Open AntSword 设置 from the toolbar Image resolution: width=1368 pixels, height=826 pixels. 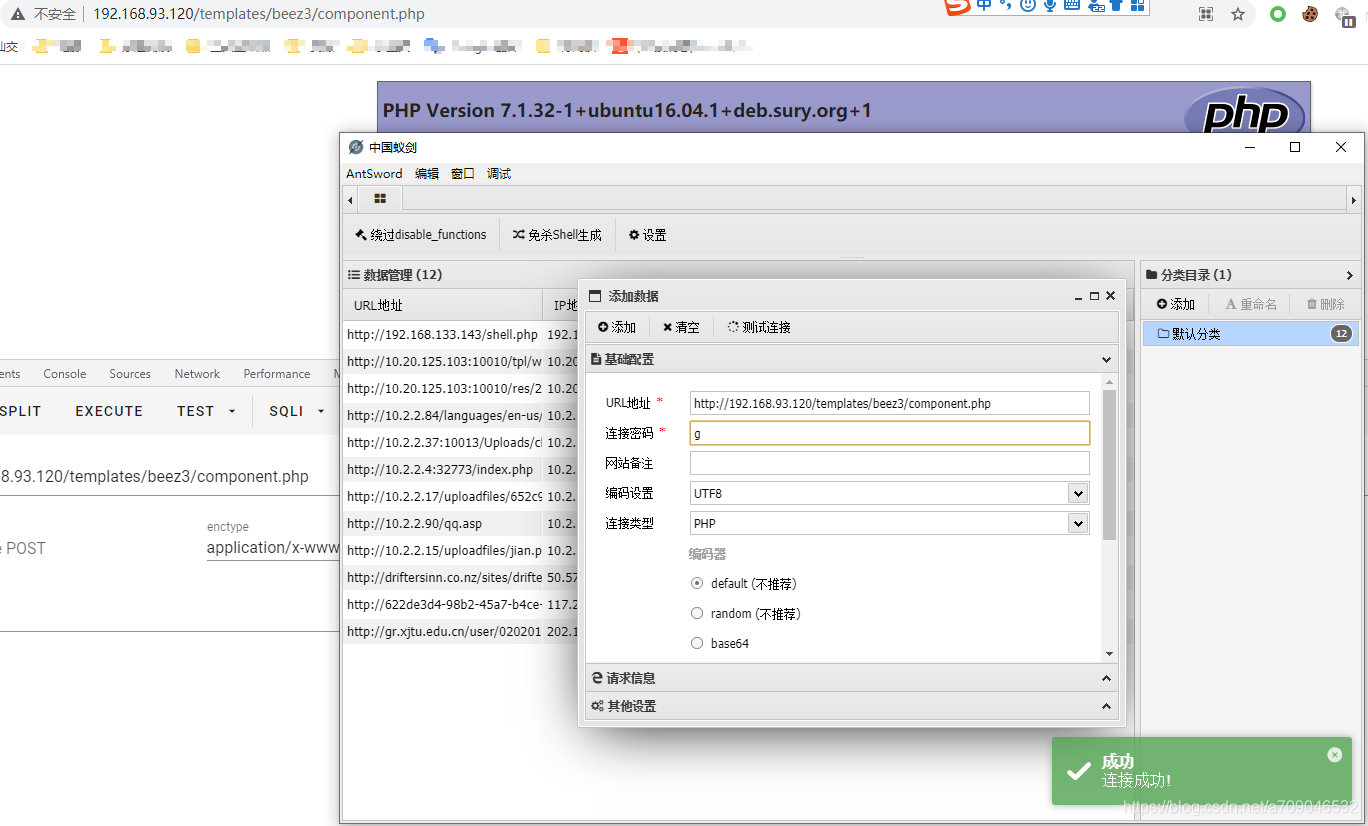click(647, 235)
